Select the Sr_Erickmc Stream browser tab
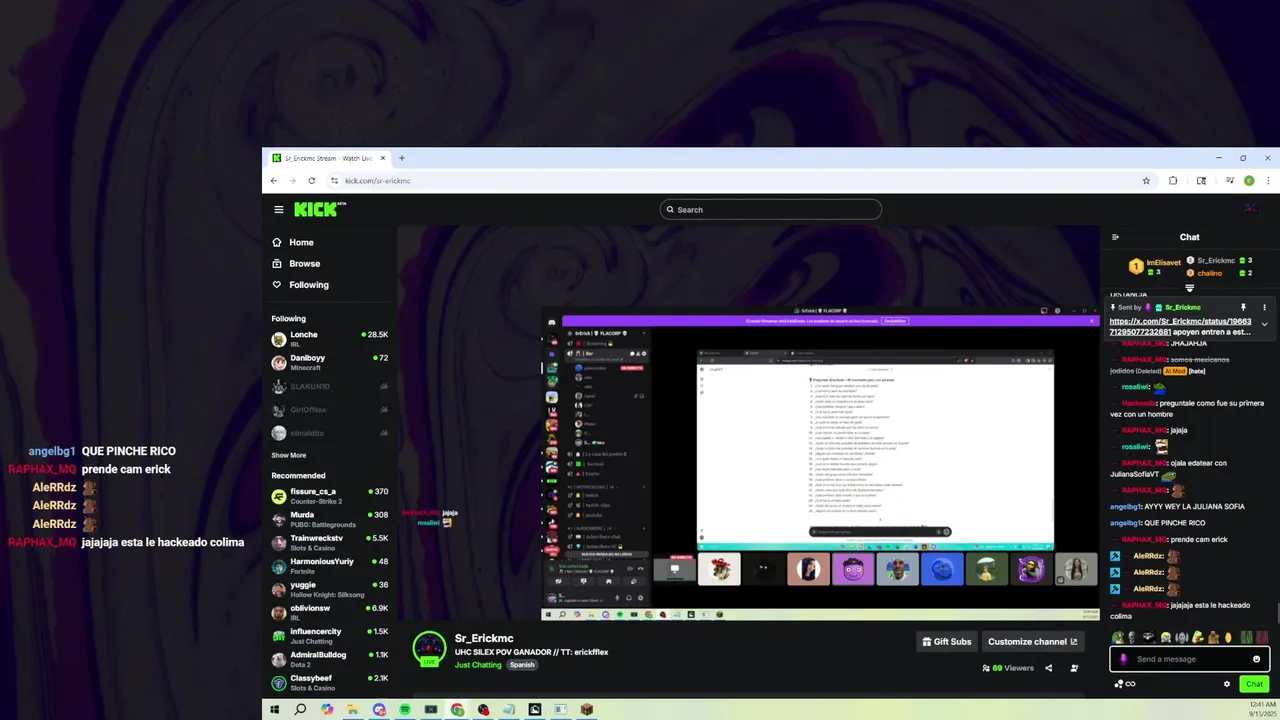Image resolution: width=1280 pixels, height=720 pixels. pyautogui.click(x=329, y=158)
